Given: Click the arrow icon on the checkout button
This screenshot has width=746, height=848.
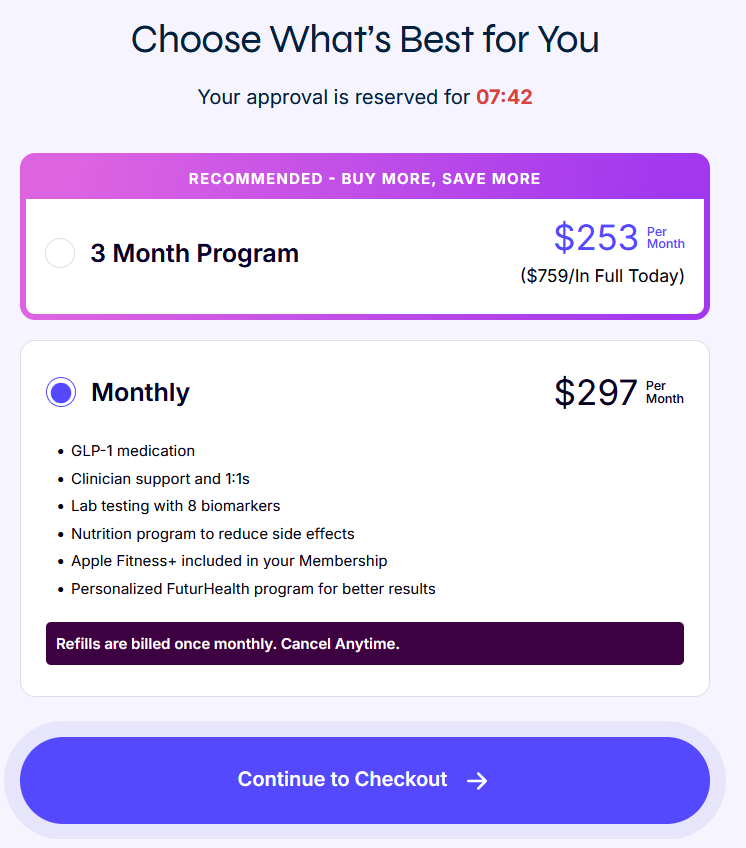Looking at the screenshot, I should pos(477,781).
